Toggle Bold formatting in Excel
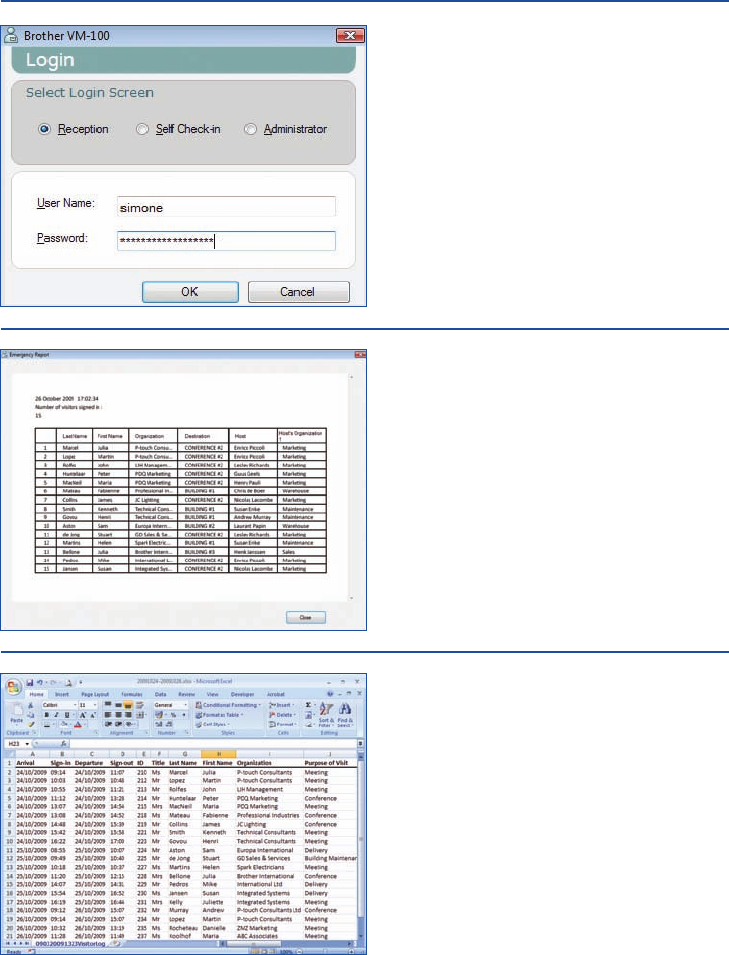The height and width of the screenshot is (955, 729). pyautogui.click(x=46, y=715)
